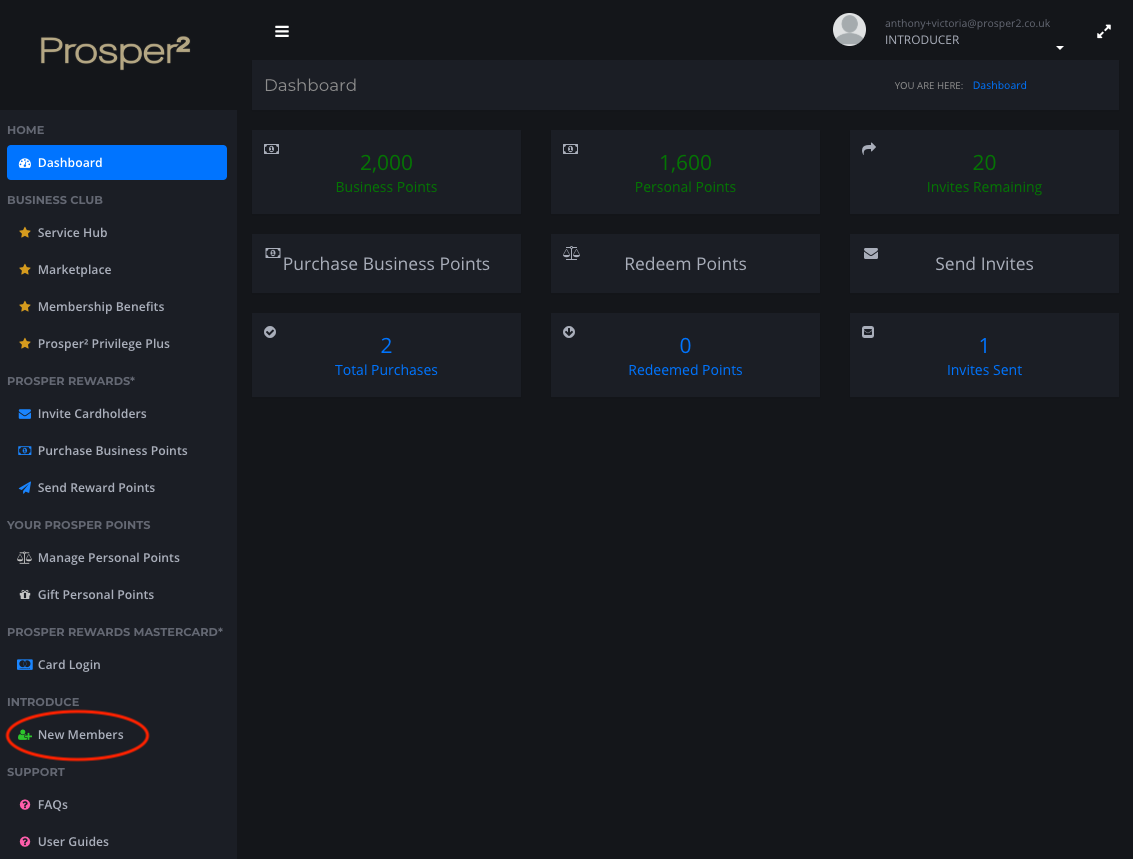Click the 1,600 Personal Points value
1133x859 pixels.
click(685, 163)
